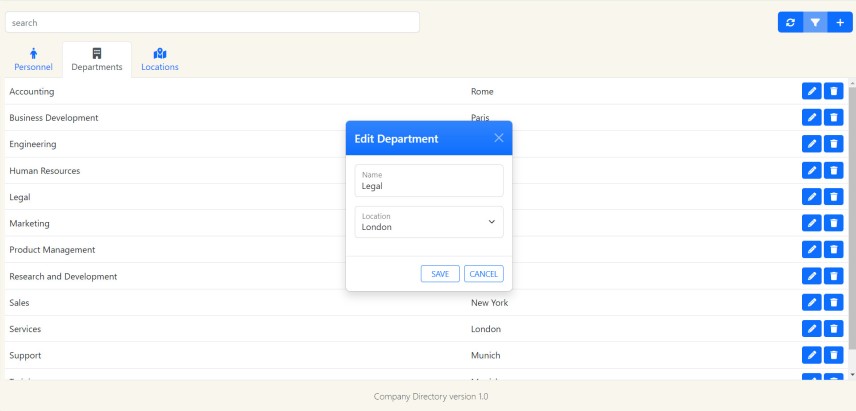Delete the Sales row trash icon
Viewport: 856px width, 411px height.
[834, 302]
